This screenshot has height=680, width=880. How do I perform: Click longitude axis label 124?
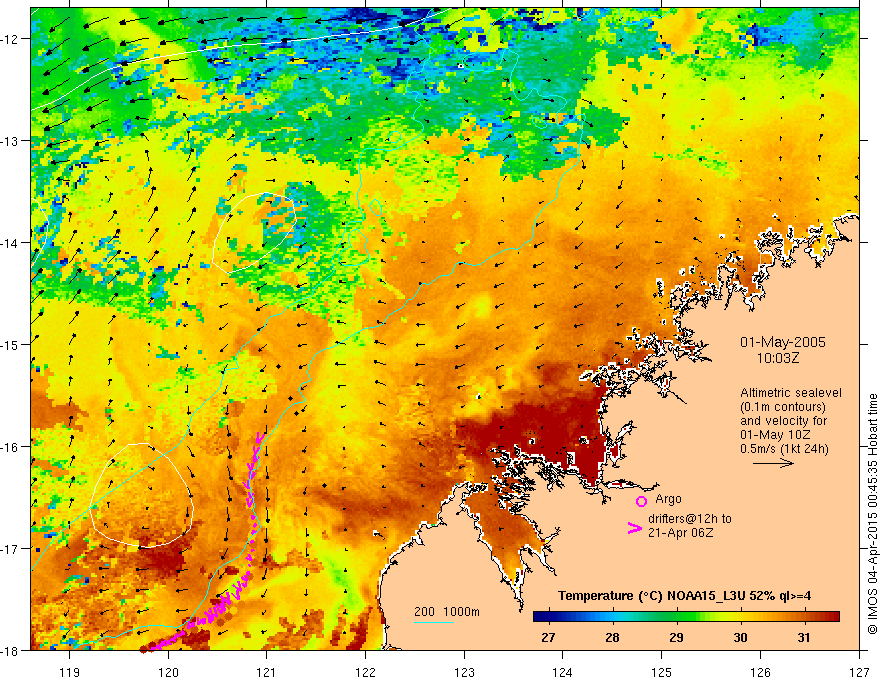pyautogui.click(x=563, y=672)
